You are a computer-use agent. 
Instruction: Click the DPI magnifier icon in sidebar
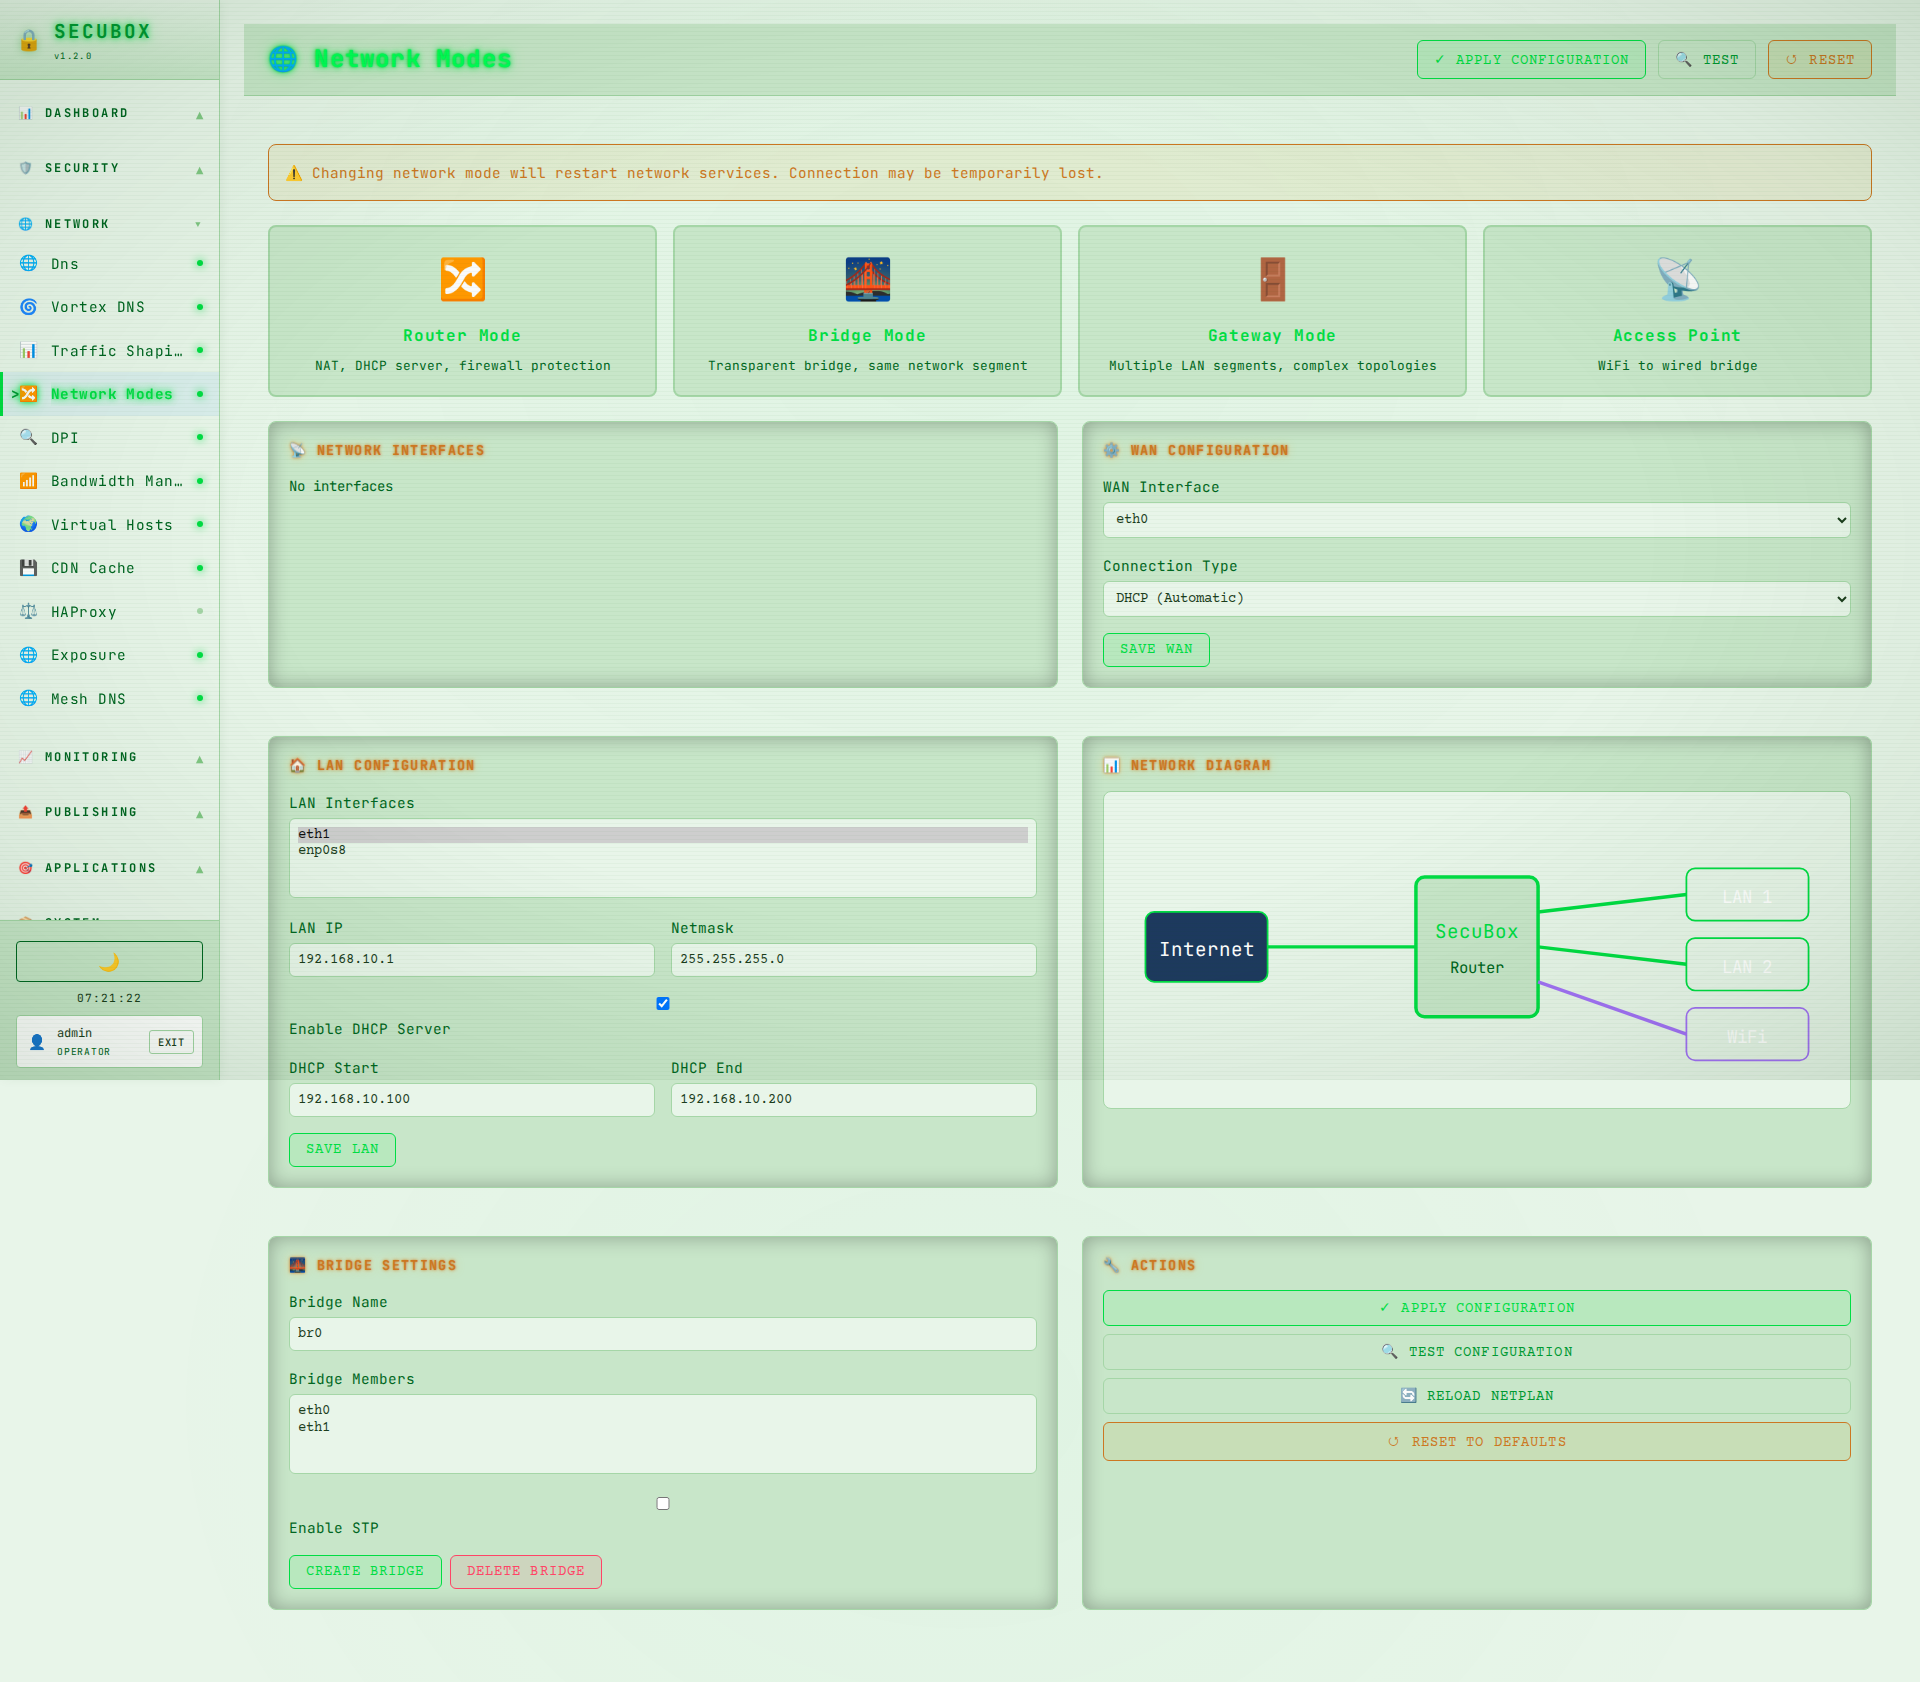[x=29, y=438]
